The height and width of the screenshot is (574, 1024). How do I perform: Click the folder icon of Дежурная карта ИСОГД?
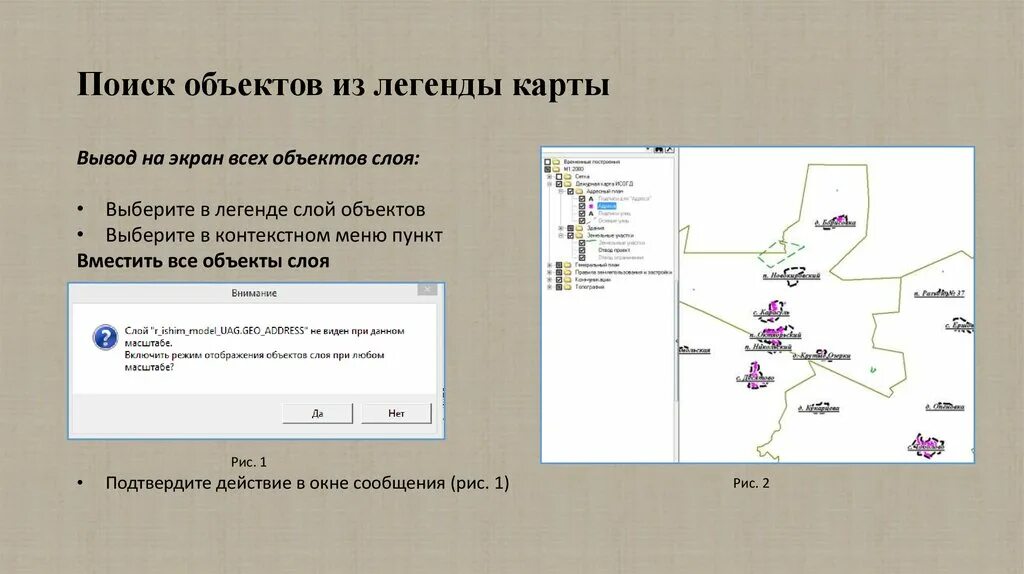568,184
